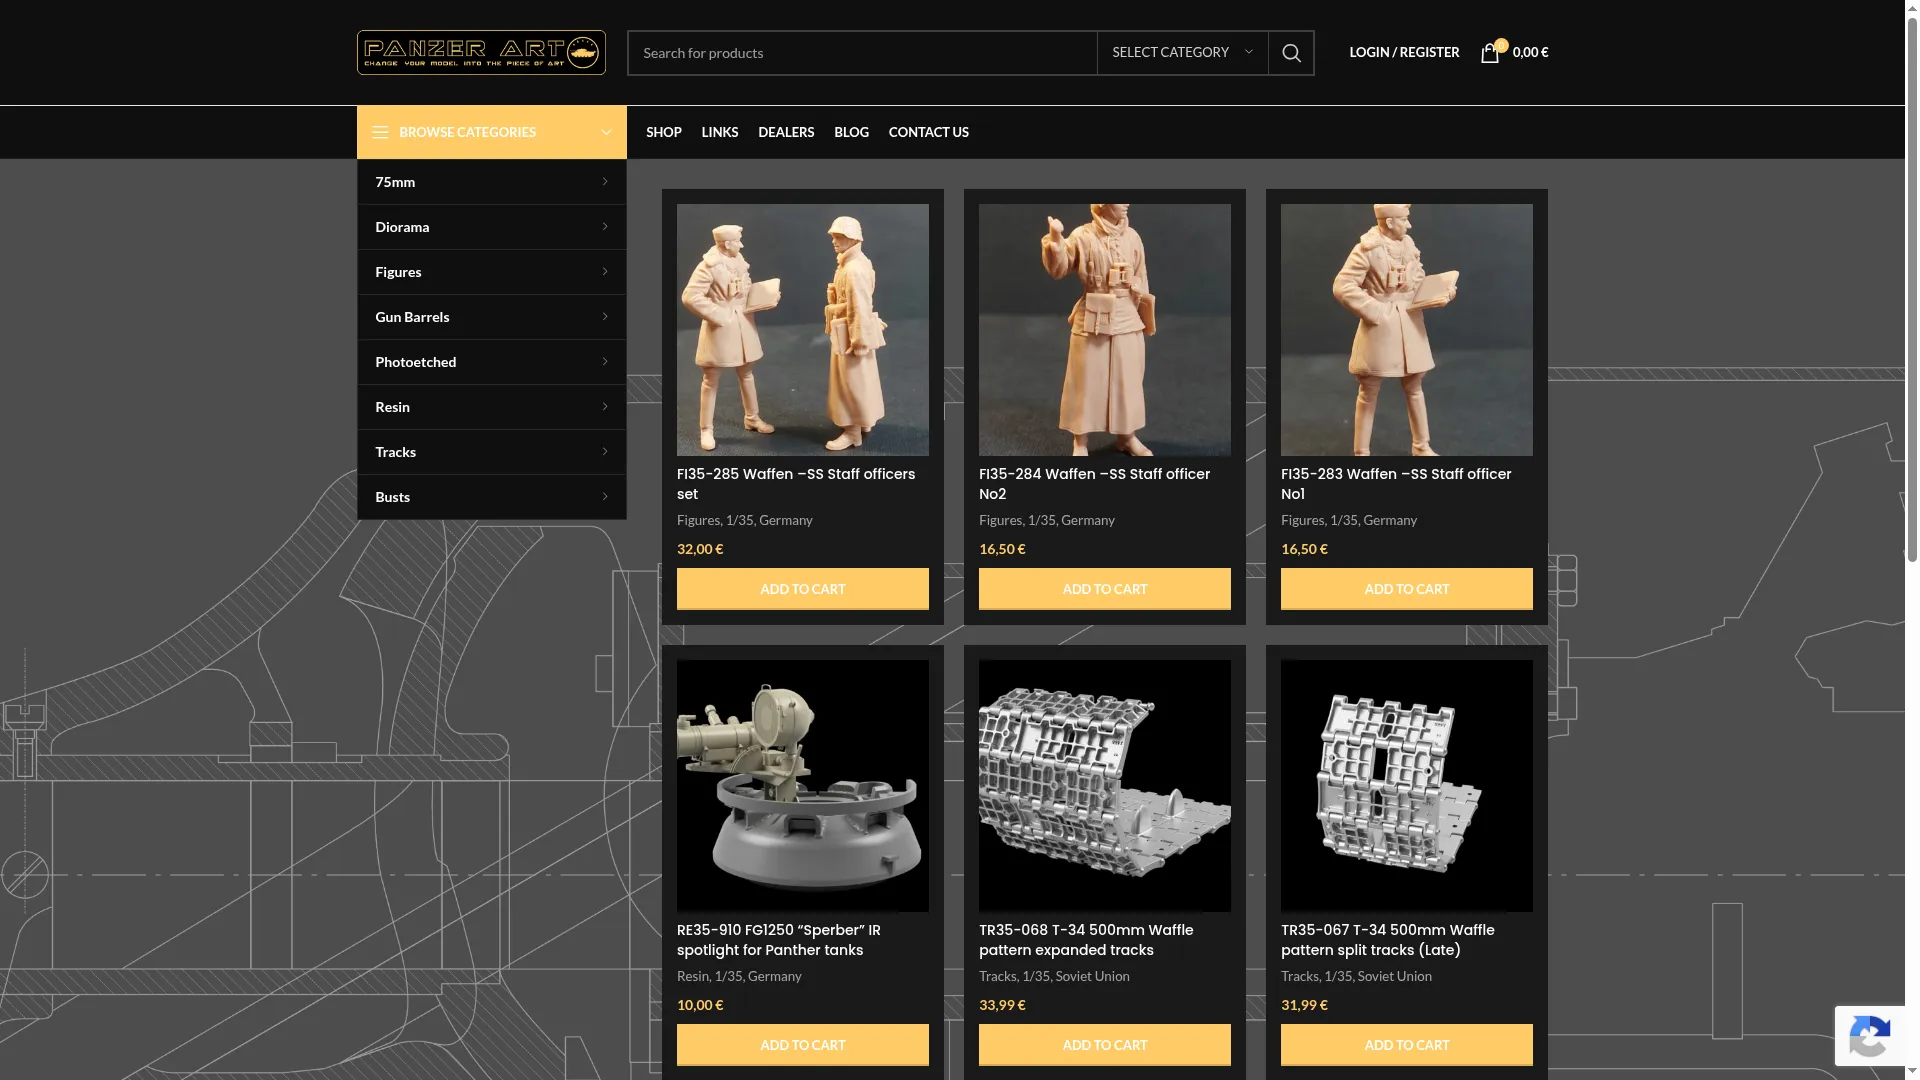1920x1080 pixels.
Task: Expand the Photoetched category arrow
Action: pyautogui.click(x=605, y=362)
